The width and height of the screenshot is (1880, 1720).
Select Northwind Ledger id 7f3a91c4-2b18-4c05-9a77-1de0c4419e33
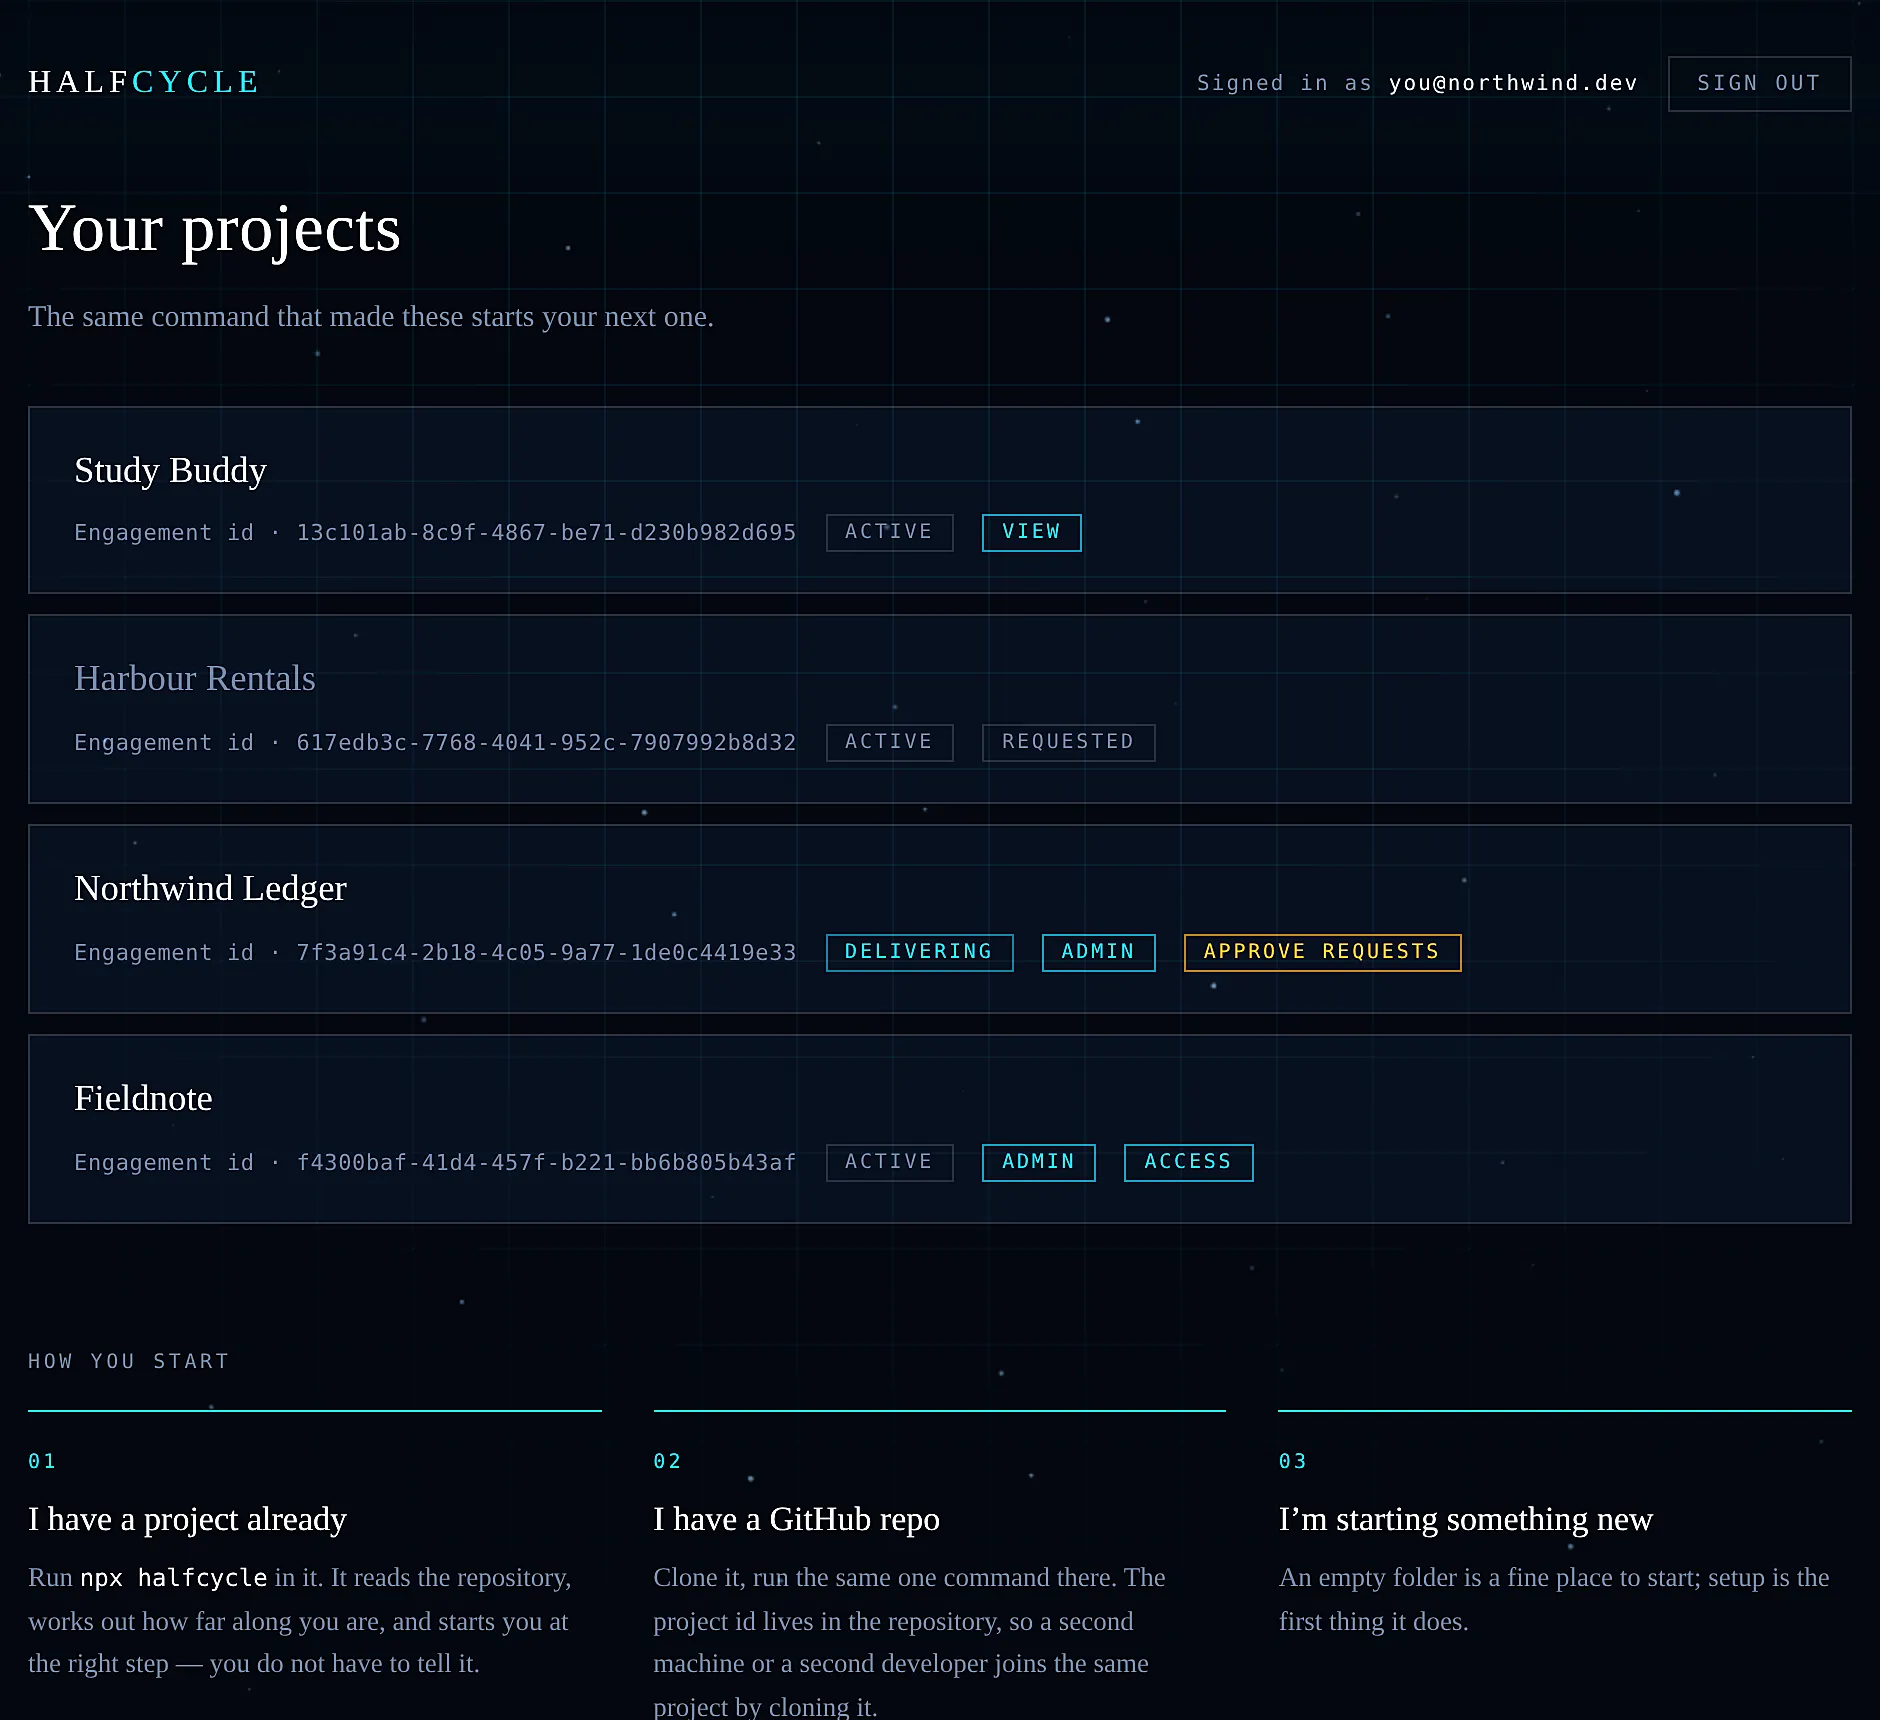click(546, 953)
